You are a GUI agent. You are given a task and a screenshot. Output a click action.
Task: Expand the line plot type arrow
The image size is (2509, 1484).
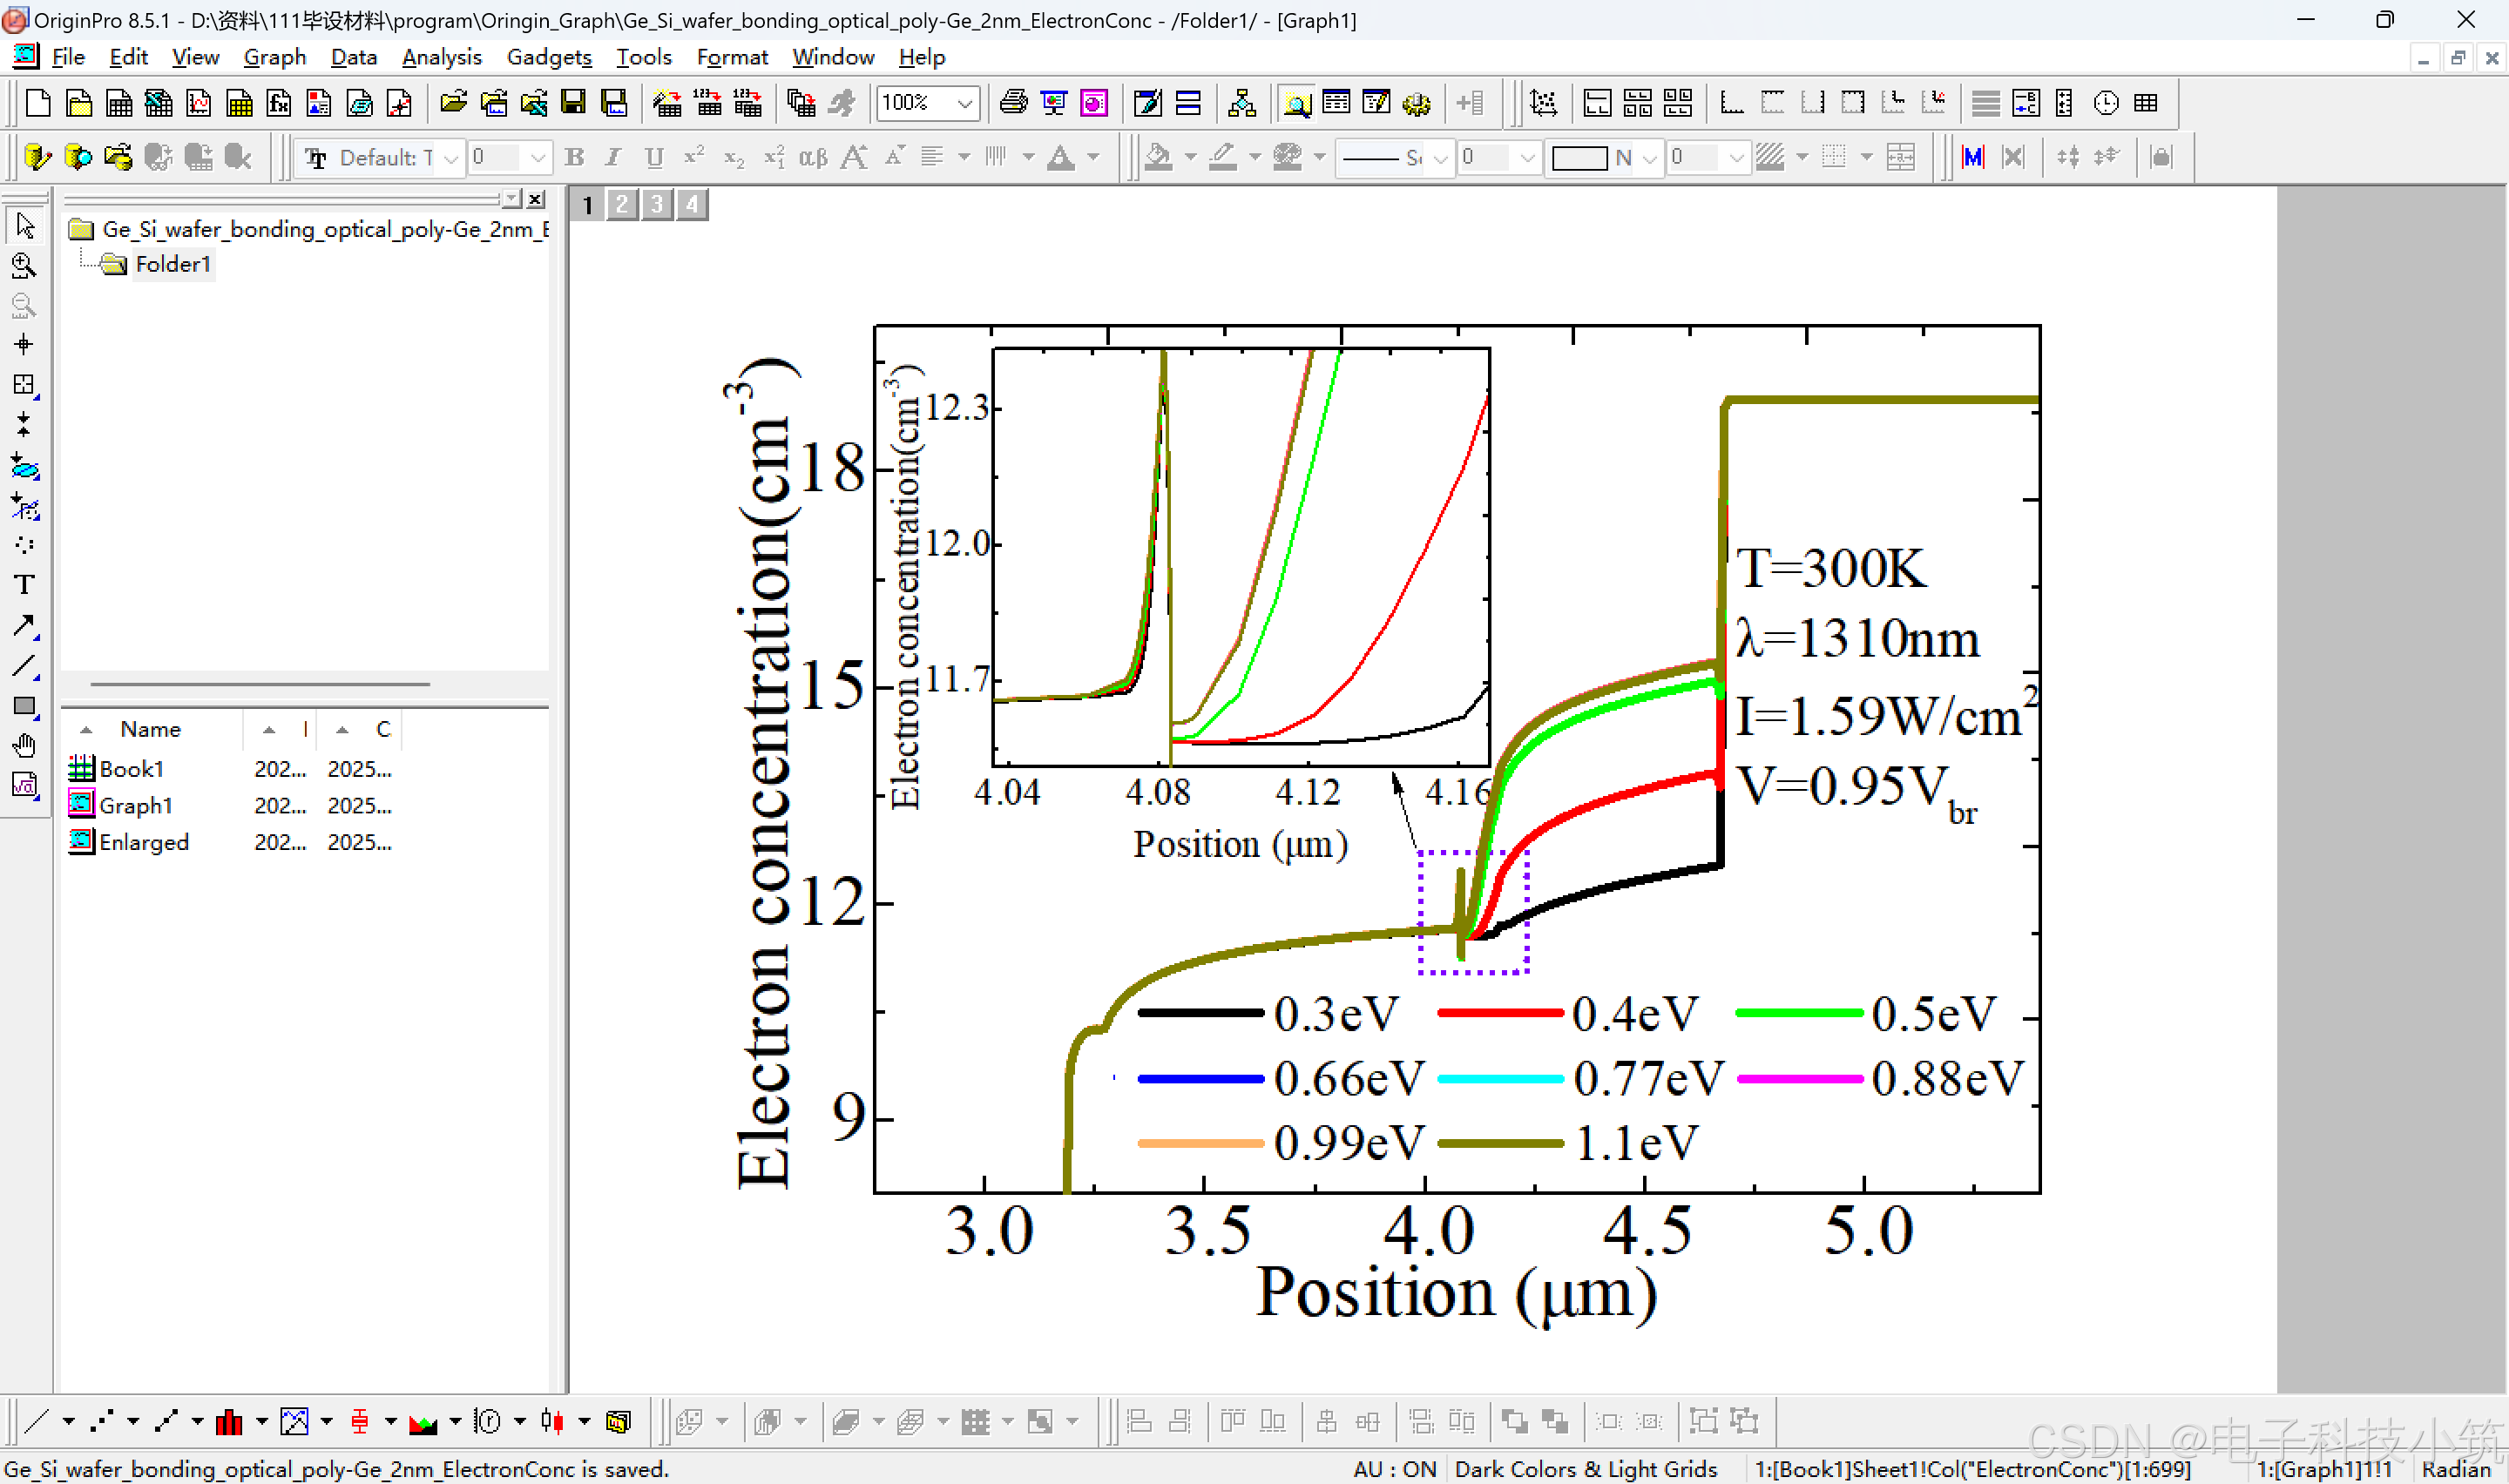tap(68, 1421)
